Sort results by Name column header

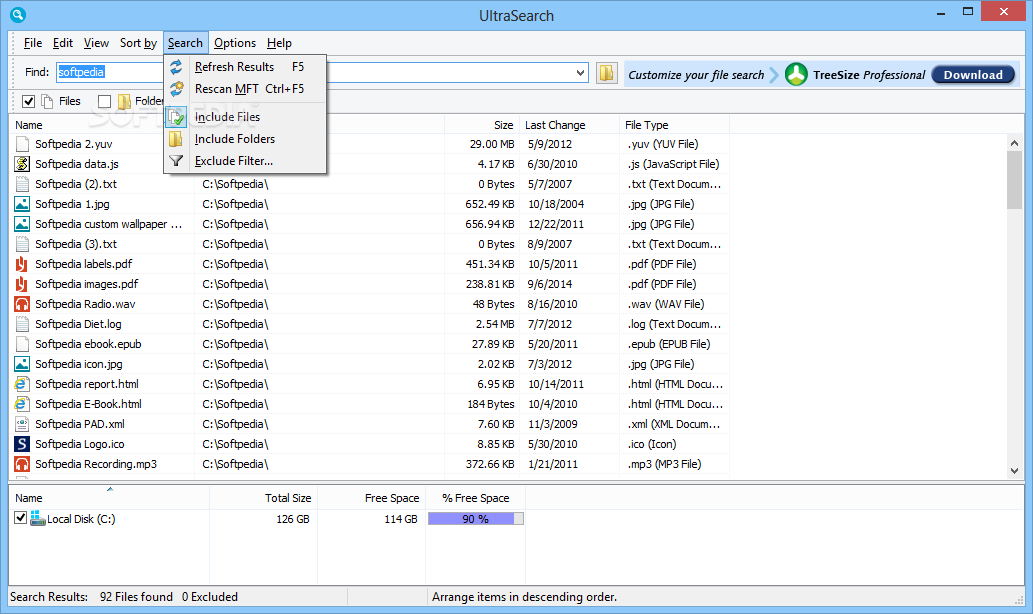tap(102, 125)
